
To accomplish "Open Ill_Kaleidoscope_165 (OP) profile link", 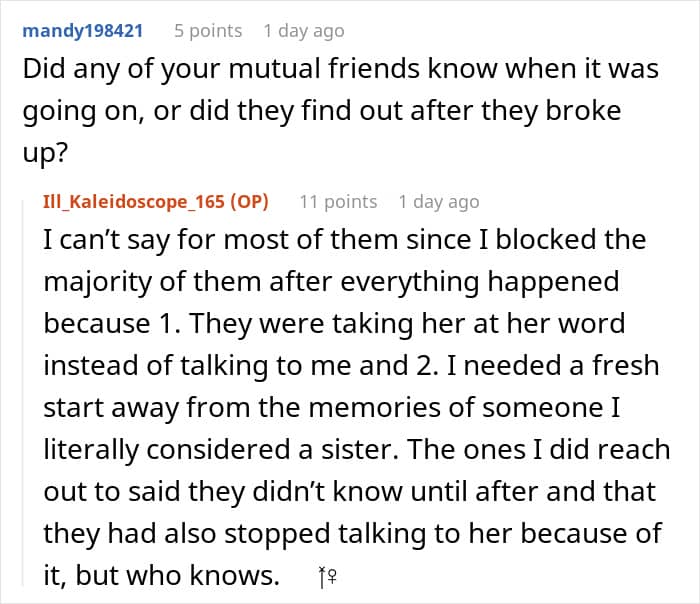I will point(156,202).
